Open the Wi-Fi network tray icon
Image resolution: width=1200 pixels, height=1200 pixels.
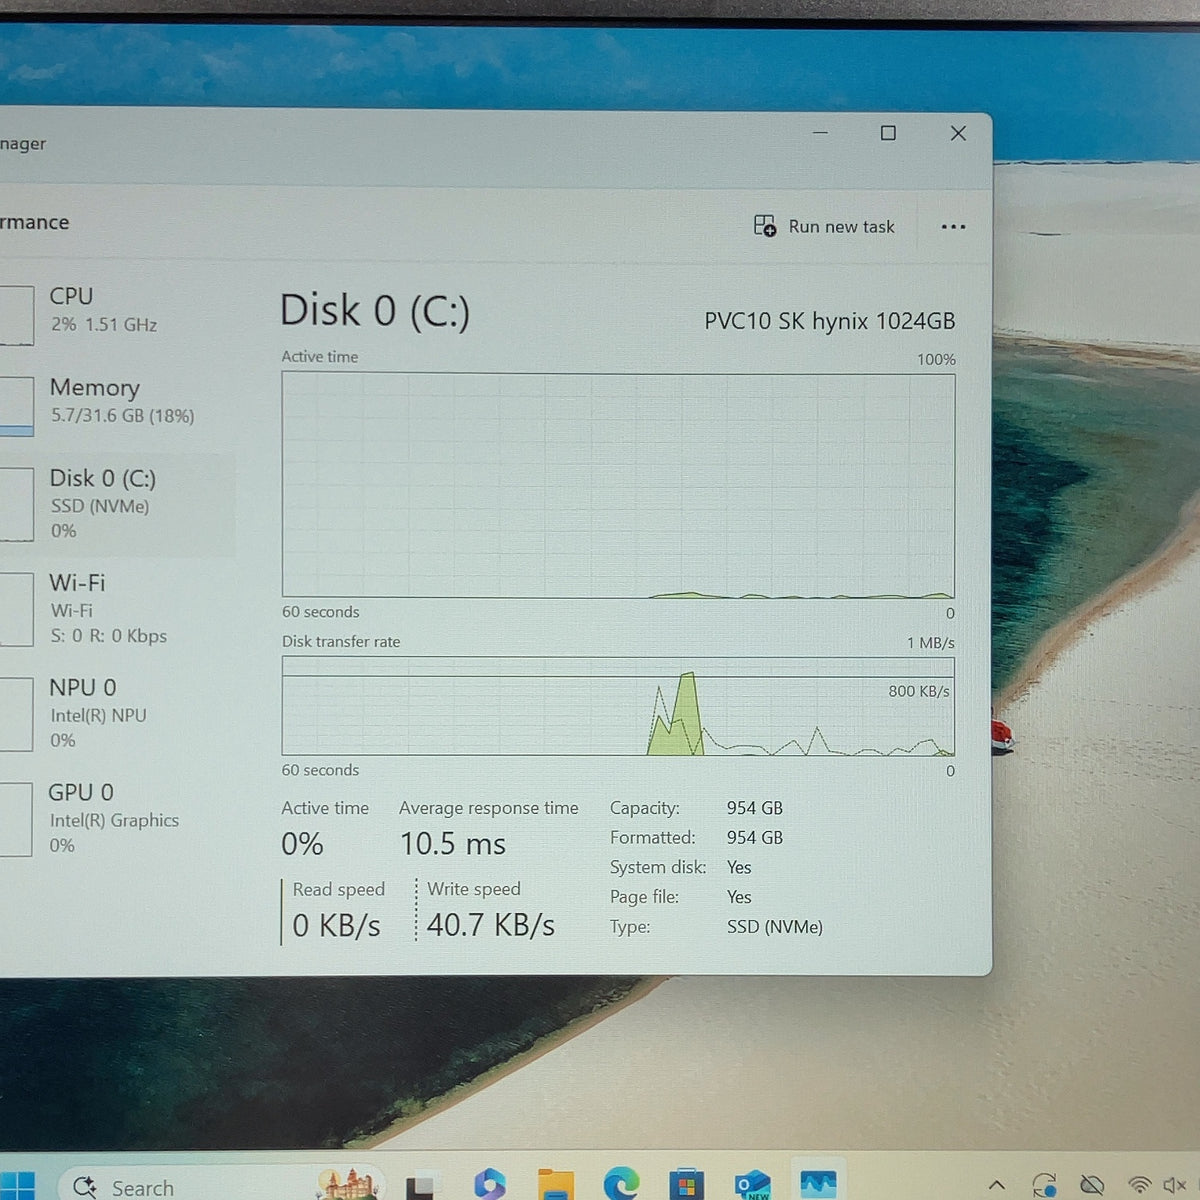(1139, 1185)
